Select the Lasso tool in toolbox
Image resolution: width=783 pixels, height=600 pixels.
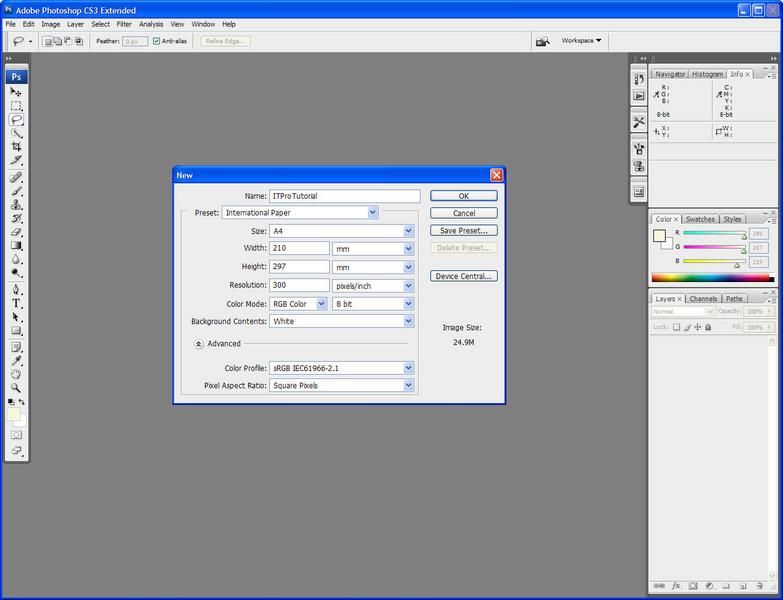point(16,120)
